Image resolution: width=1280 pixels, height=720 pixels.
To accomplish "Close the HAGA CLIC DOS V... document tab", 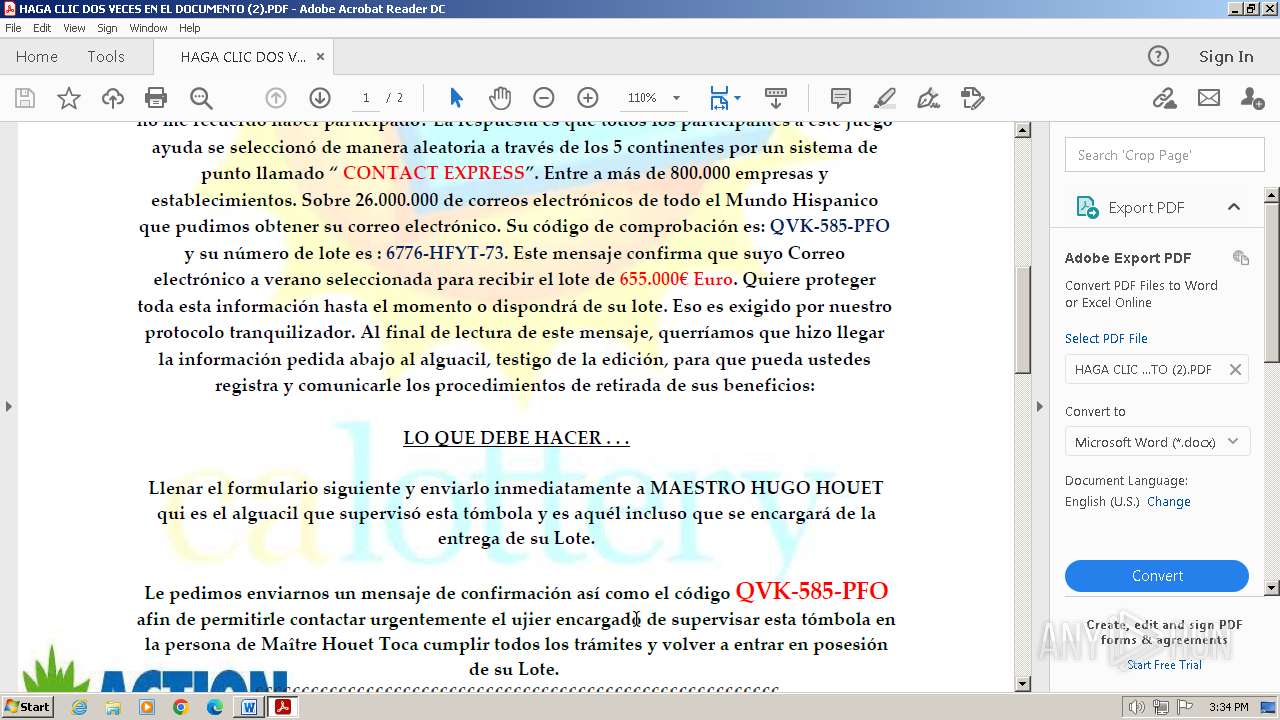I will click(x=321, y=57).
